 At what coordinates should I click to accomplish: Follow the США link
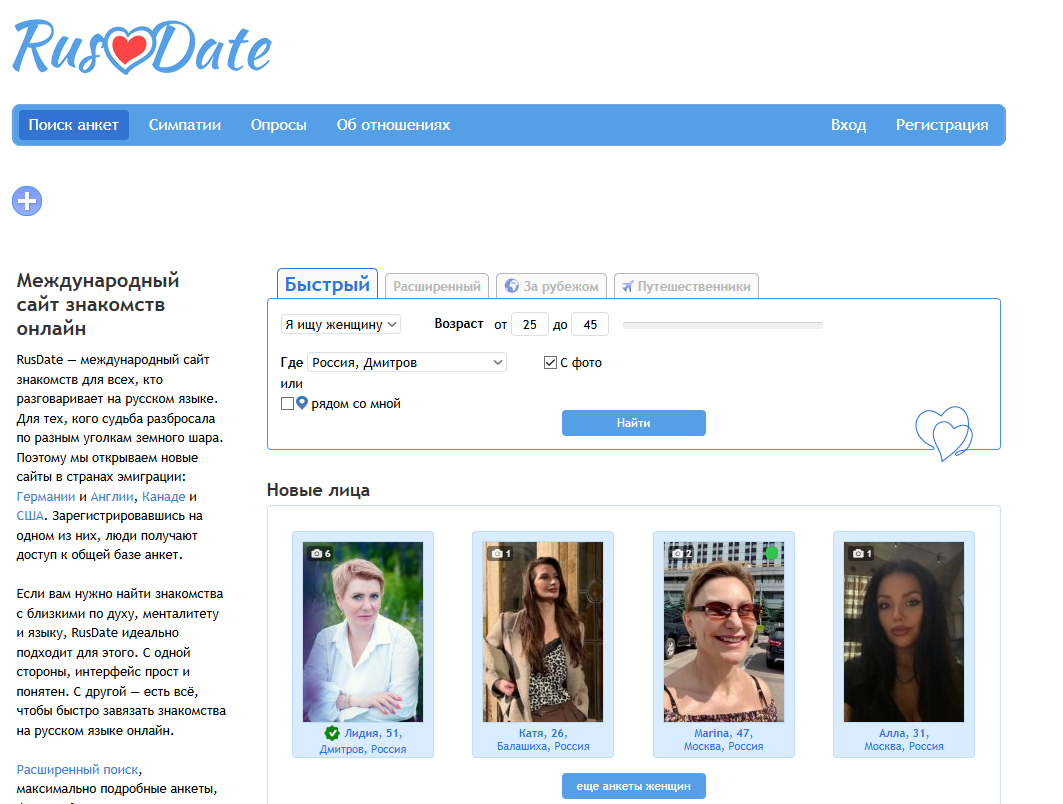tap(30, 516)
